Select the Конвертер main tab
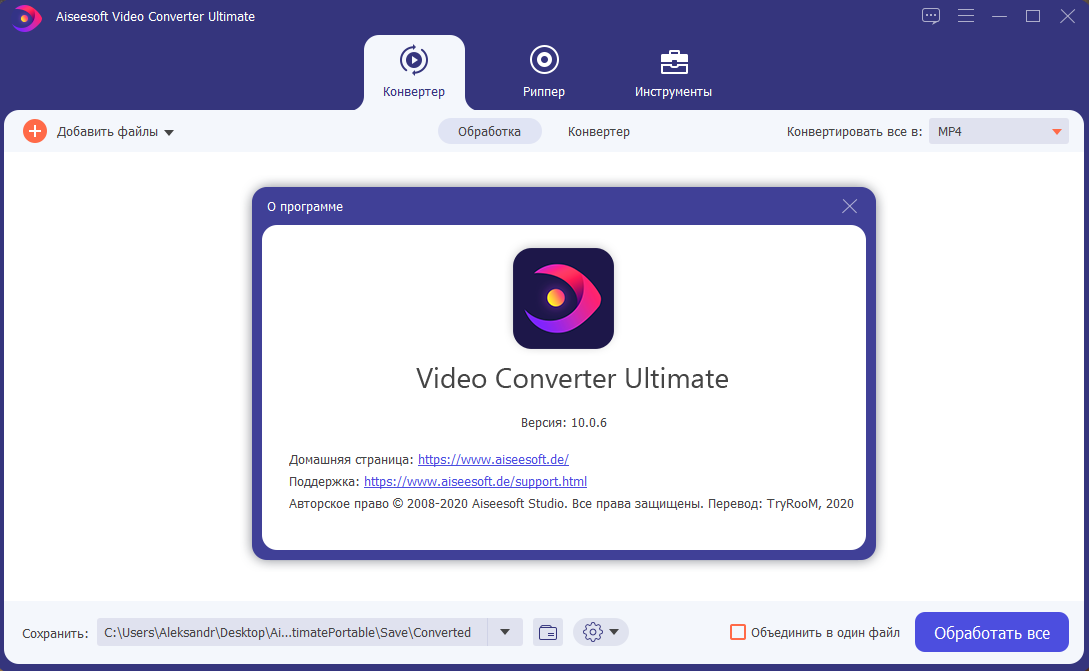Viewport: 1089px width, 671px height. point(413,72)
